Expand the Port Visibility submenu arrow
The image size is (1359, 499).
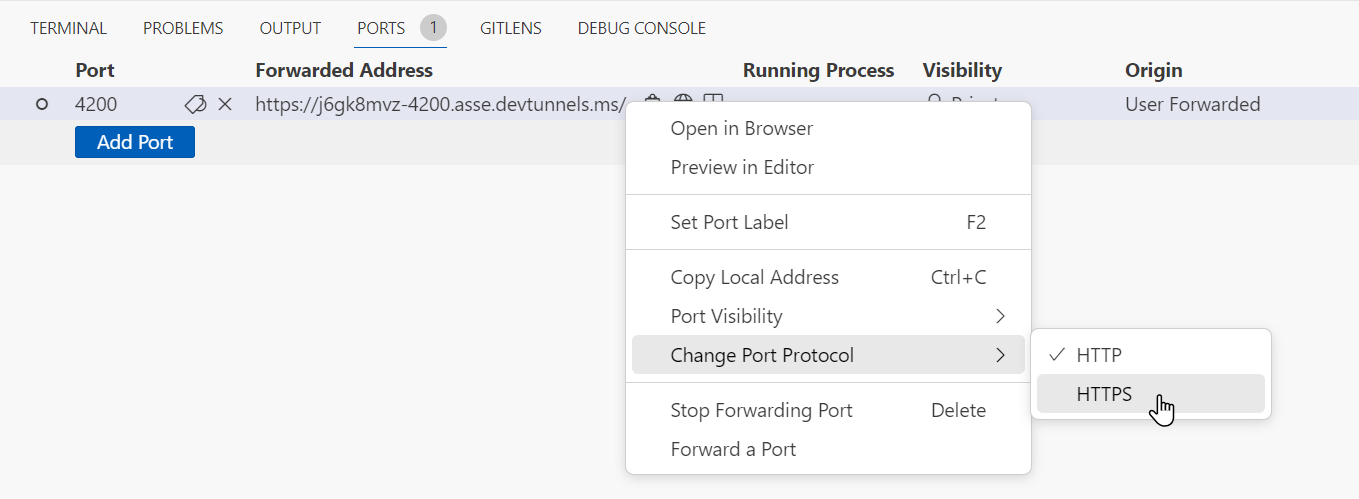click(x=1000, y=316)
